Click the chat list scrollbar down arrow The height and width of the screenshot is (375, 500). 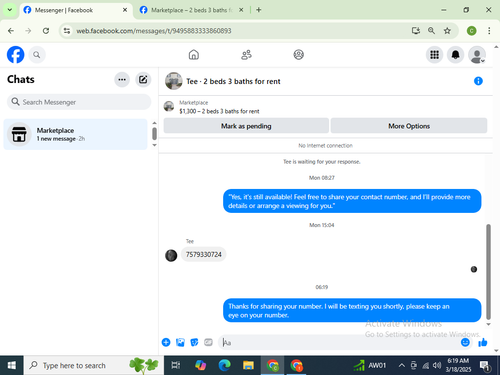click(154, 145)
